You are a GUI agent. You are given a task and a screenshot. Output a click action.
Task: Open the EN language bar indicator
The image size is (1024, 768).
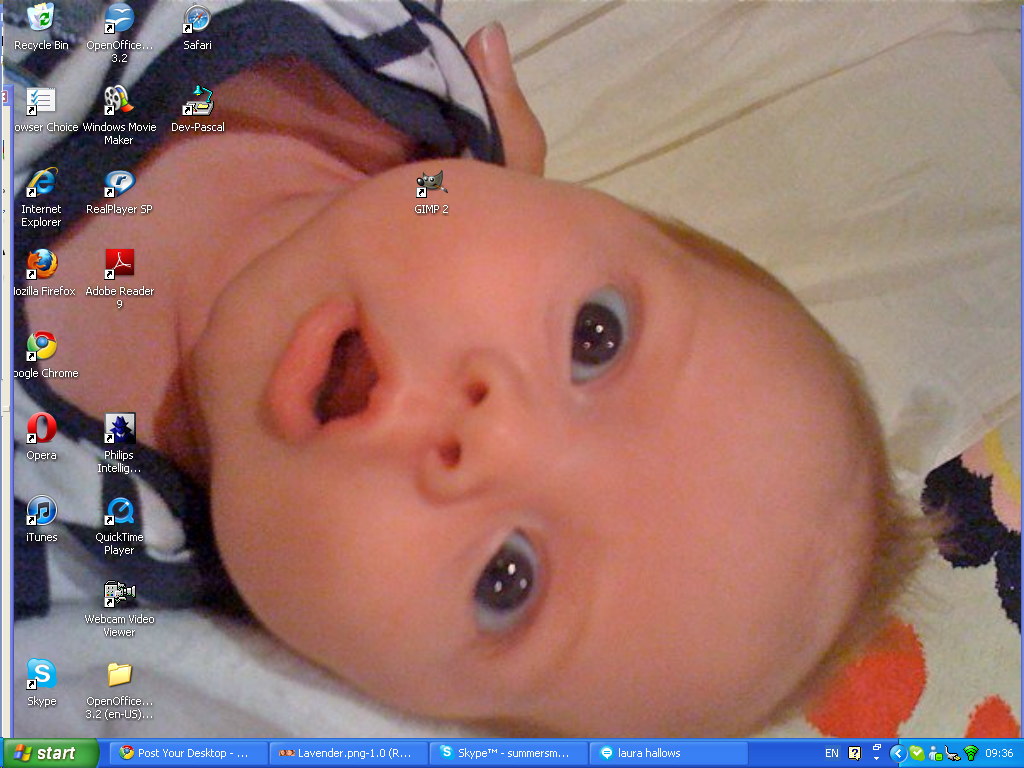pyautogui.click(x=831, y=754)
